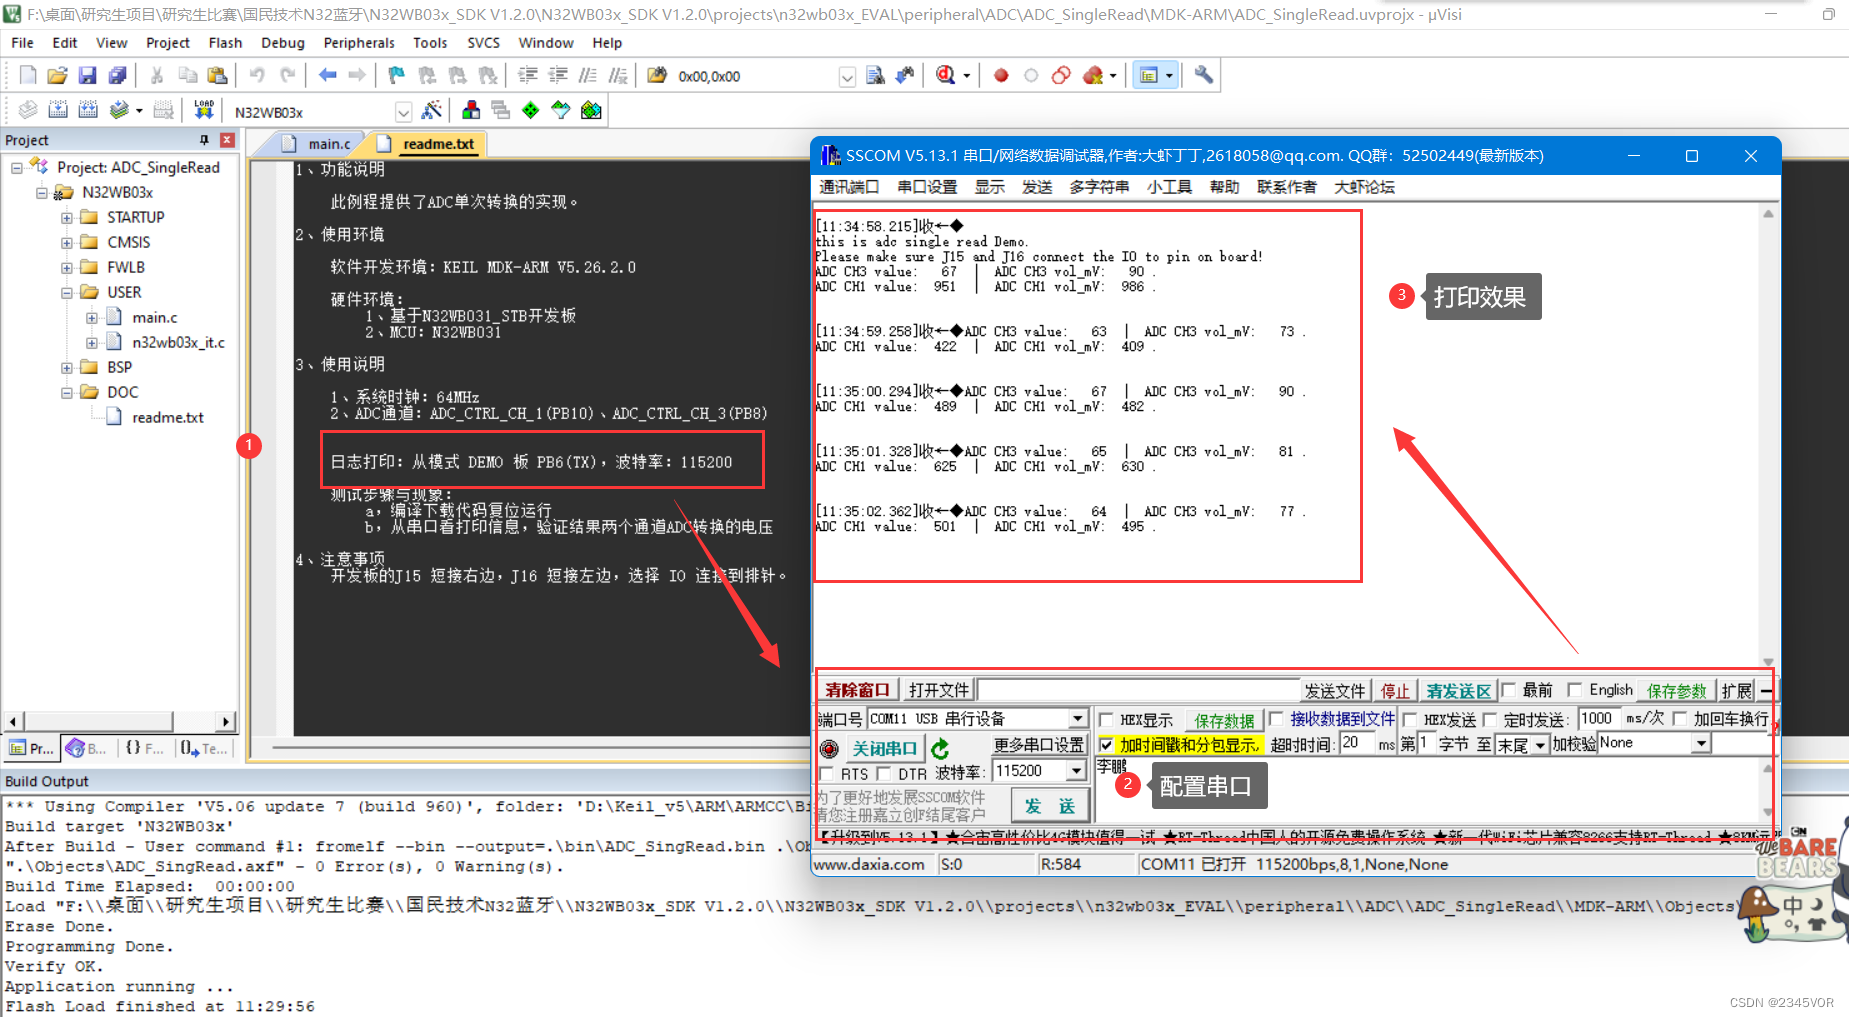Image resolution: width=1849 pixels, height=1017 pixels.
Task: Click the 清除窗口 button
Action: pyautogui.click(x=857, y=690)
